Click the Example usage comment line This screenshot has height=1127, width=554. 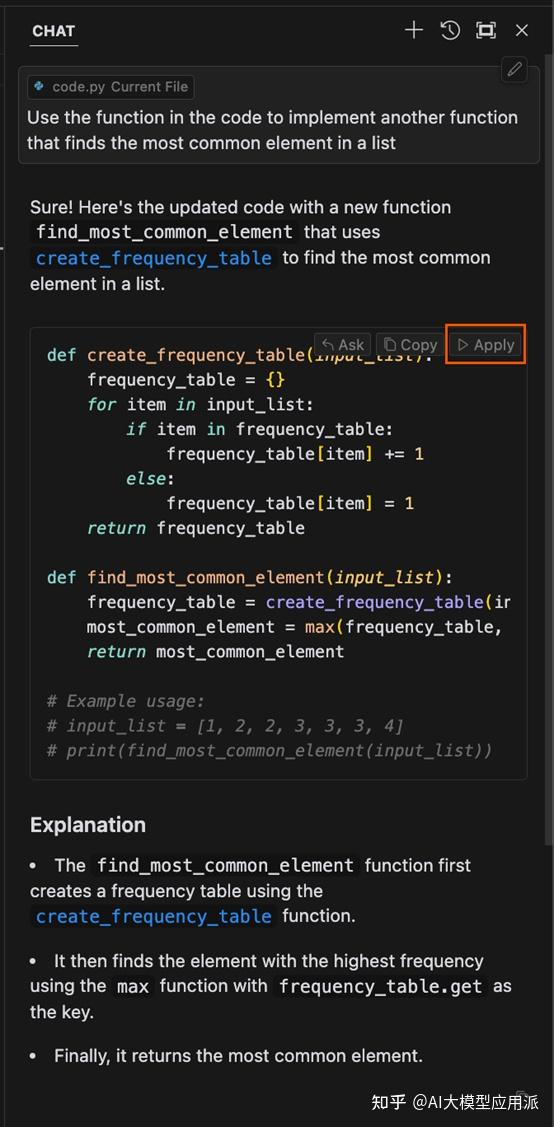pyautogui.click(x=126, y=701)
